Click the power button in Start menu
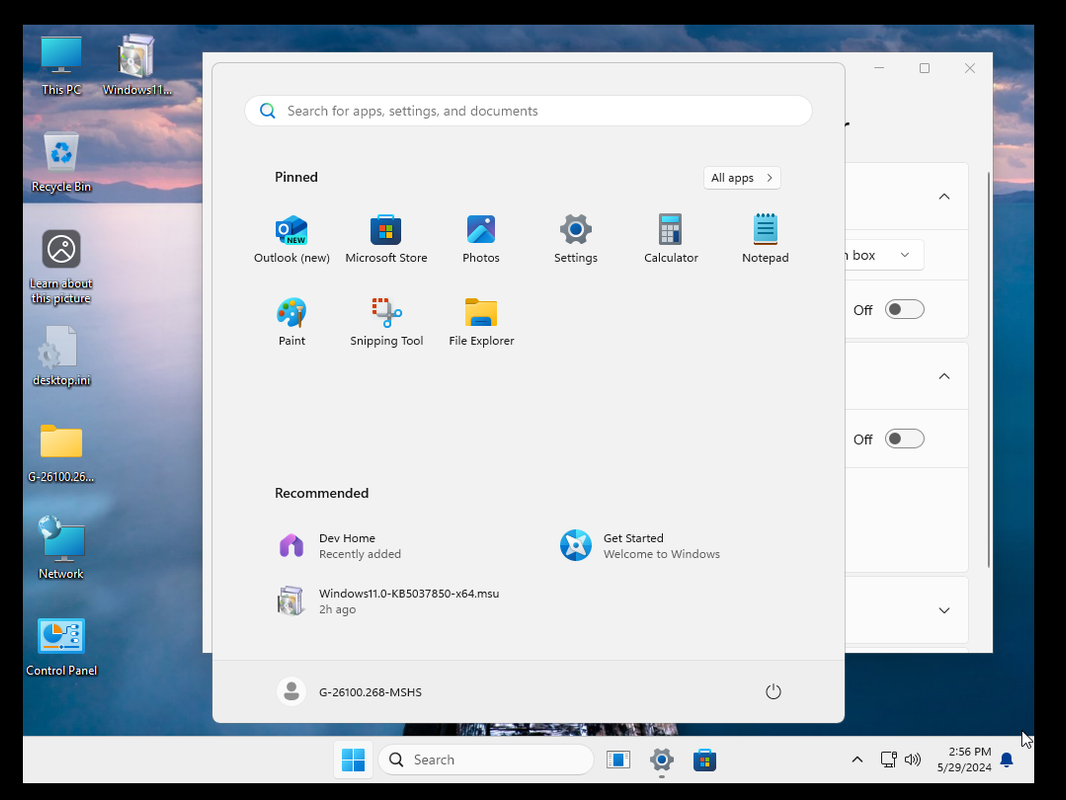Viewport: 1066px width, 800px height. (773, 692)
